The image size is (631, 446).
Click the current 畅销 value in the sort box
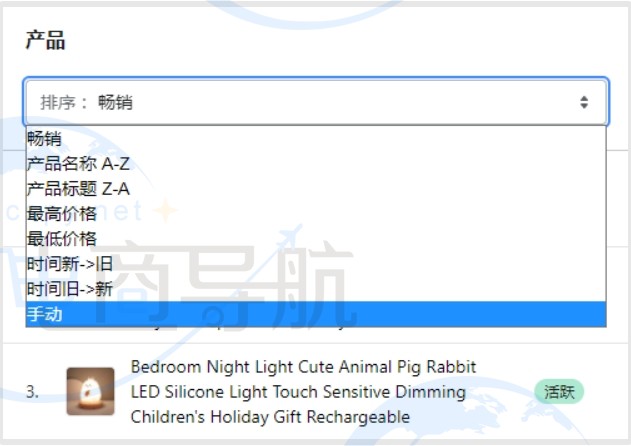pyautogui.click(x=115, y=102)
